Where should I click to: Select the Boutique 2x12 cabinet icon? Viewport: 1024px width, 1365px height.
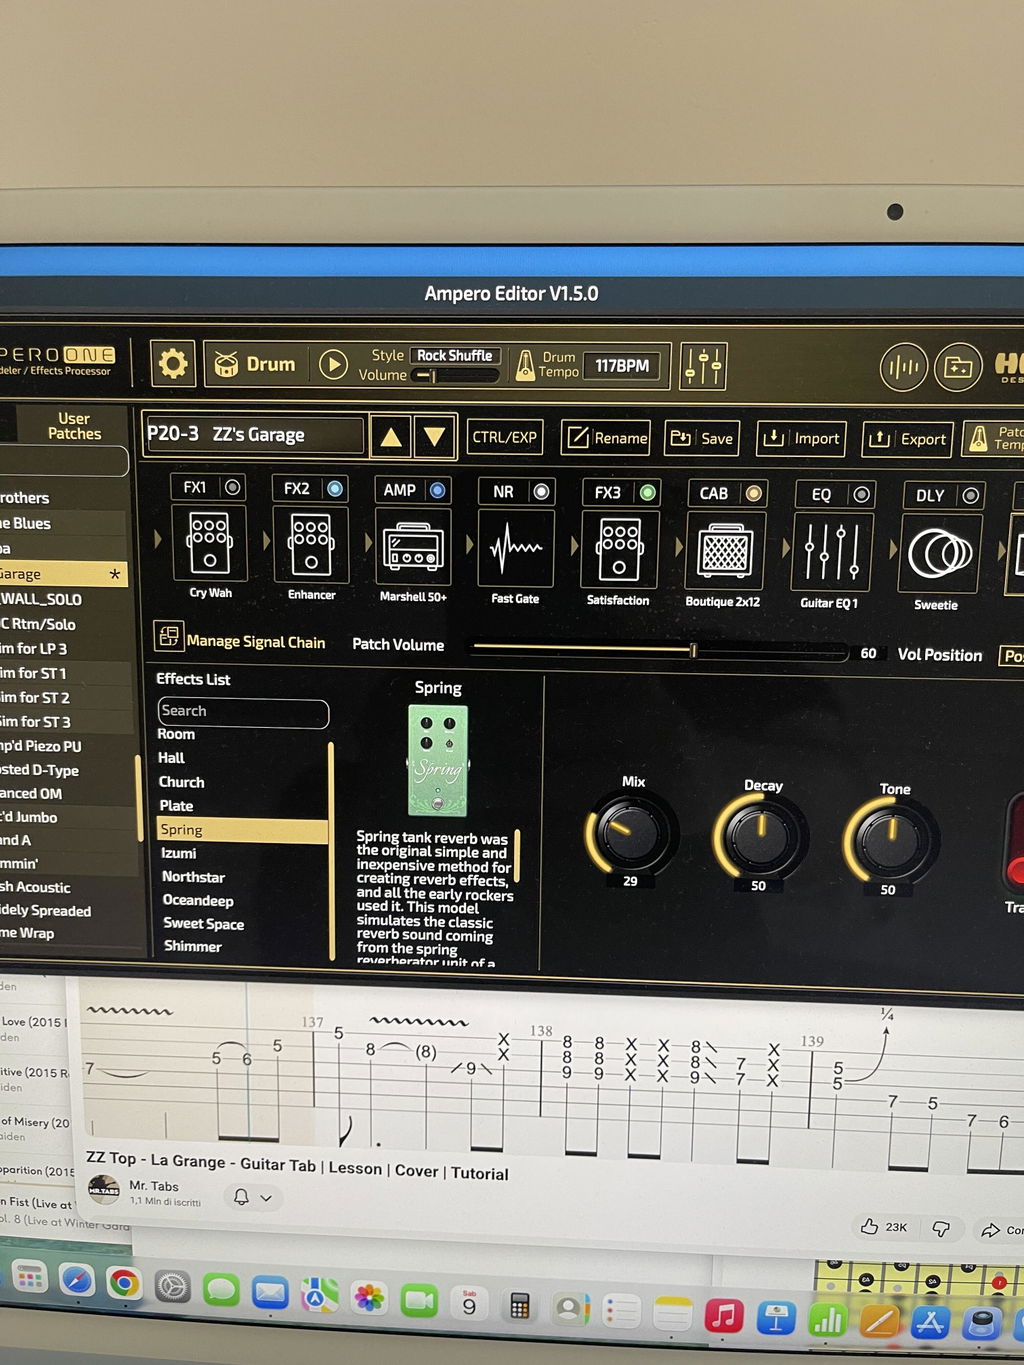[x=725, y=551]
